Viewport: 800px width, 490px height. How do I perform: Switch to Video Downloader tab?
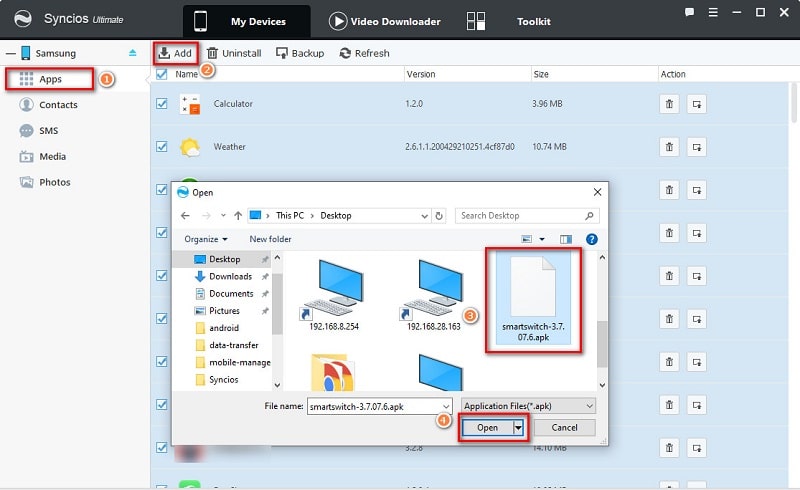384,21
